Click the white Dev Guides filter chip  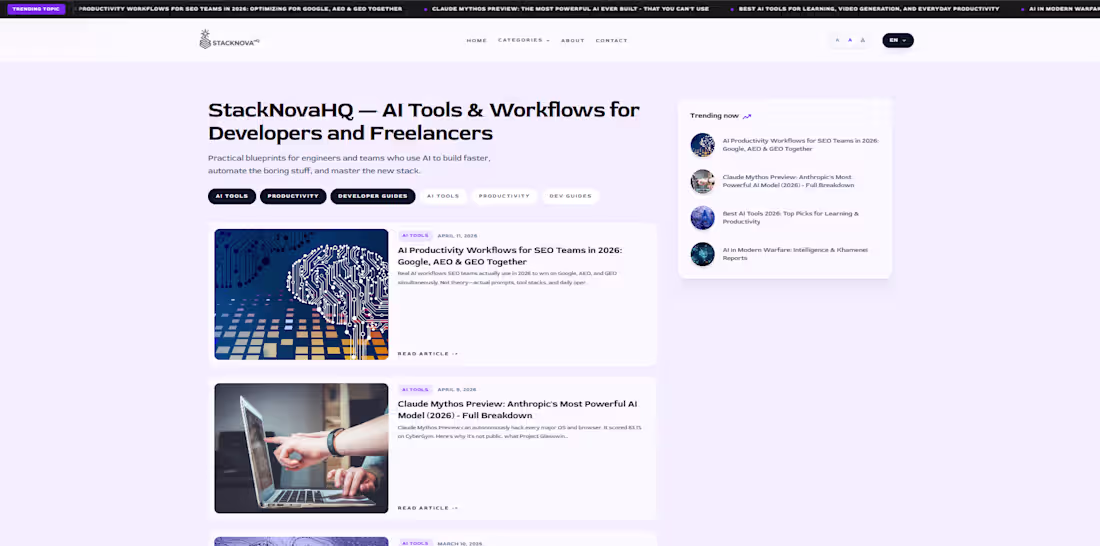[x=570, y=197]
